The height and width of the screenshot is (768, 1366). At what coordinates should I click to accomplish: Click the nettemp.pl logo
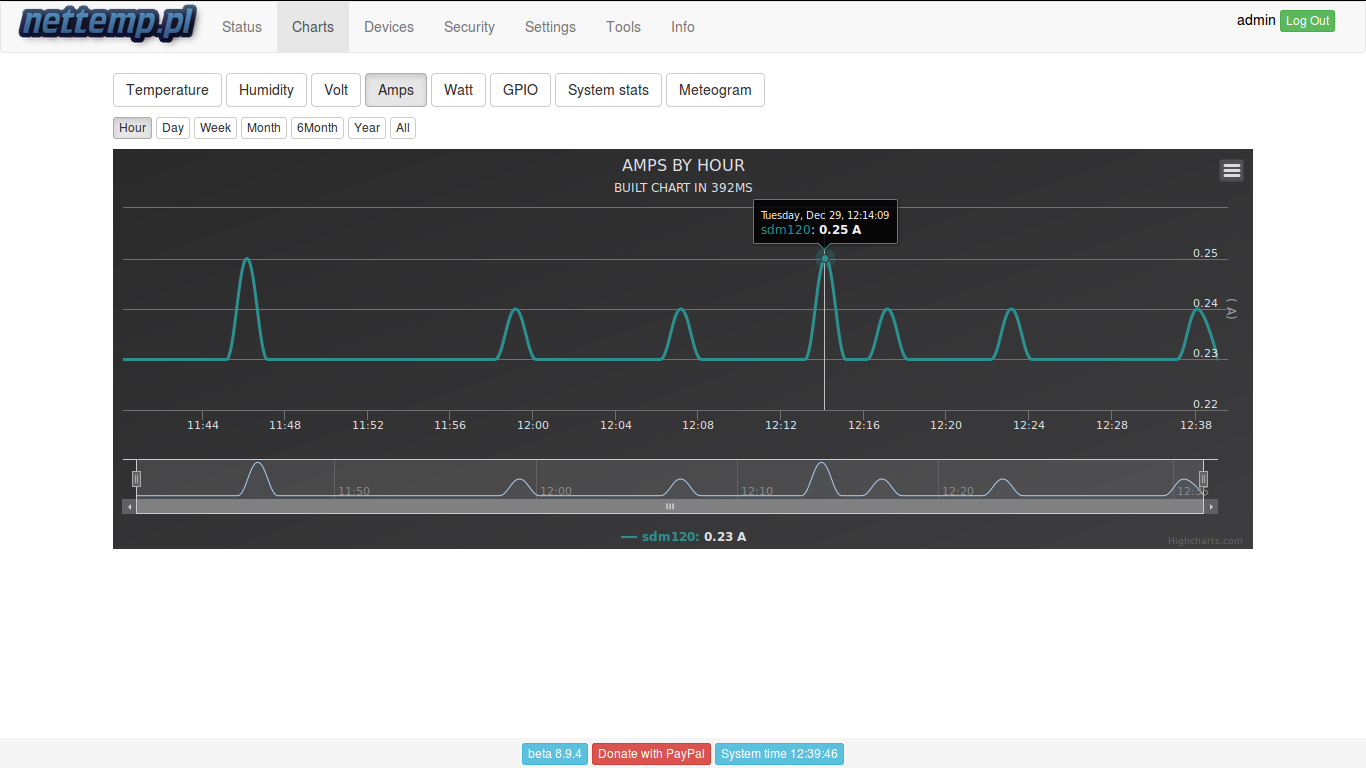pos(108,24)
